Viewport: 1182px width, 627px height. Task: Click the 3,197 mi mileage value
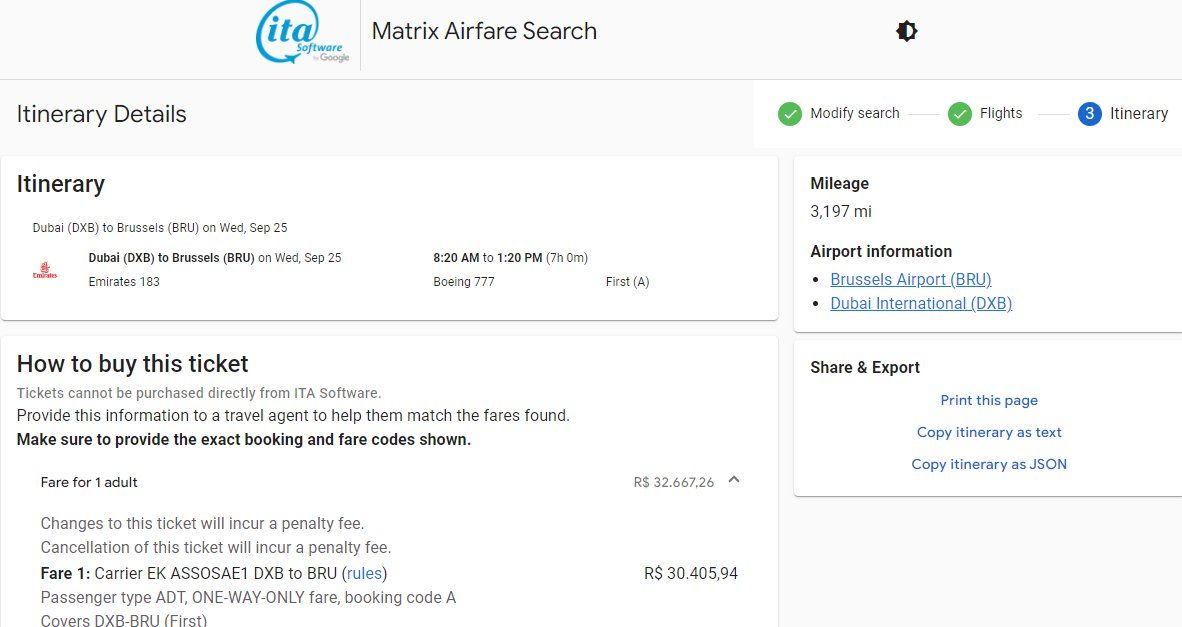[841, 212]
